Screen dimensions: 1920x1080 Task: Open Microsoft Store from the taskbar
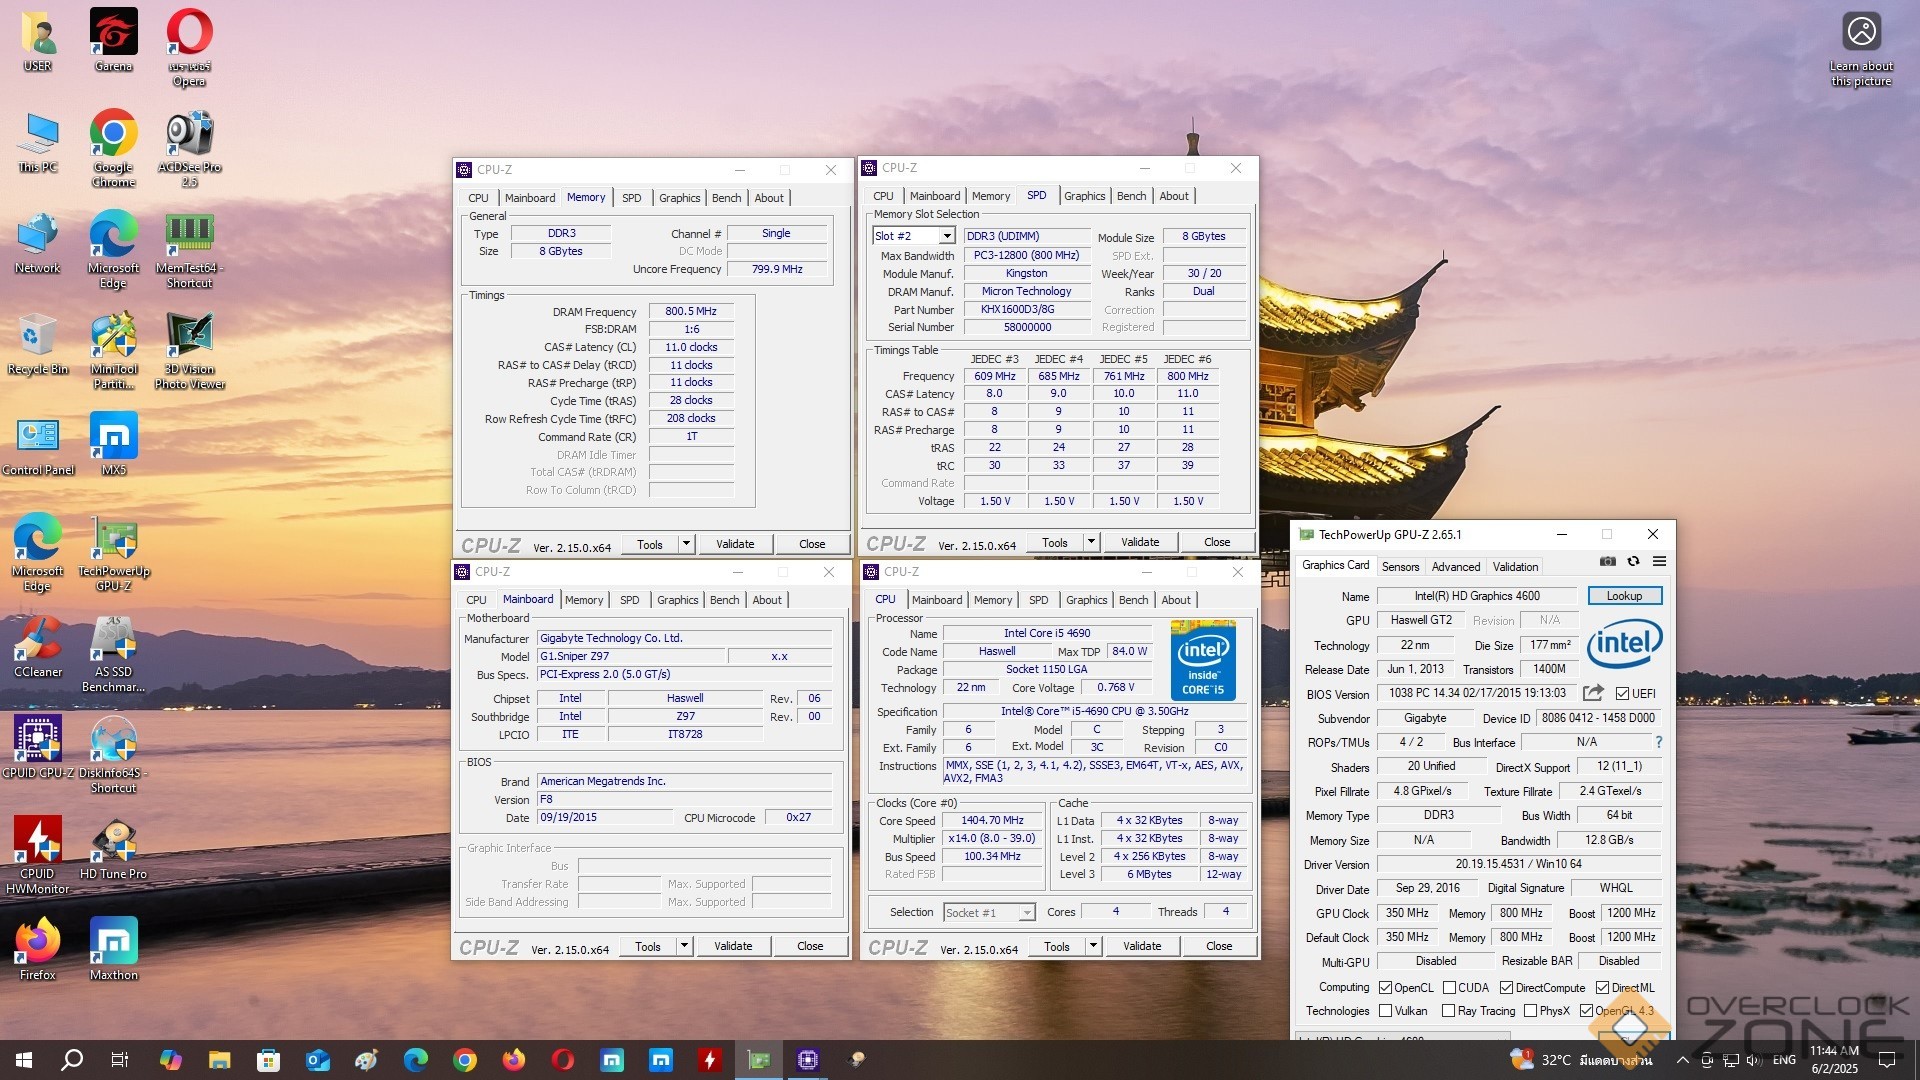click(x=268, y=1060)
